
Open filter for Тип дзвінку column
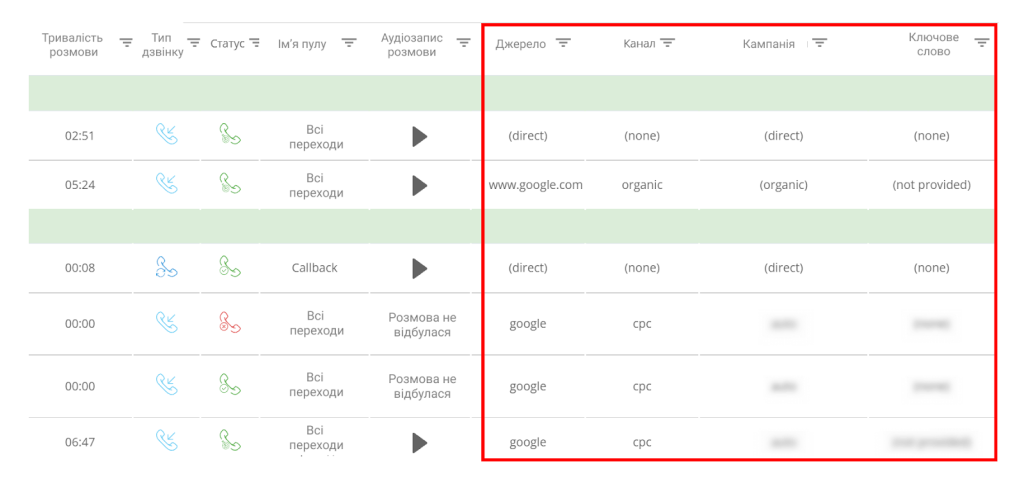pyautogui.click(x=194, y=43)
